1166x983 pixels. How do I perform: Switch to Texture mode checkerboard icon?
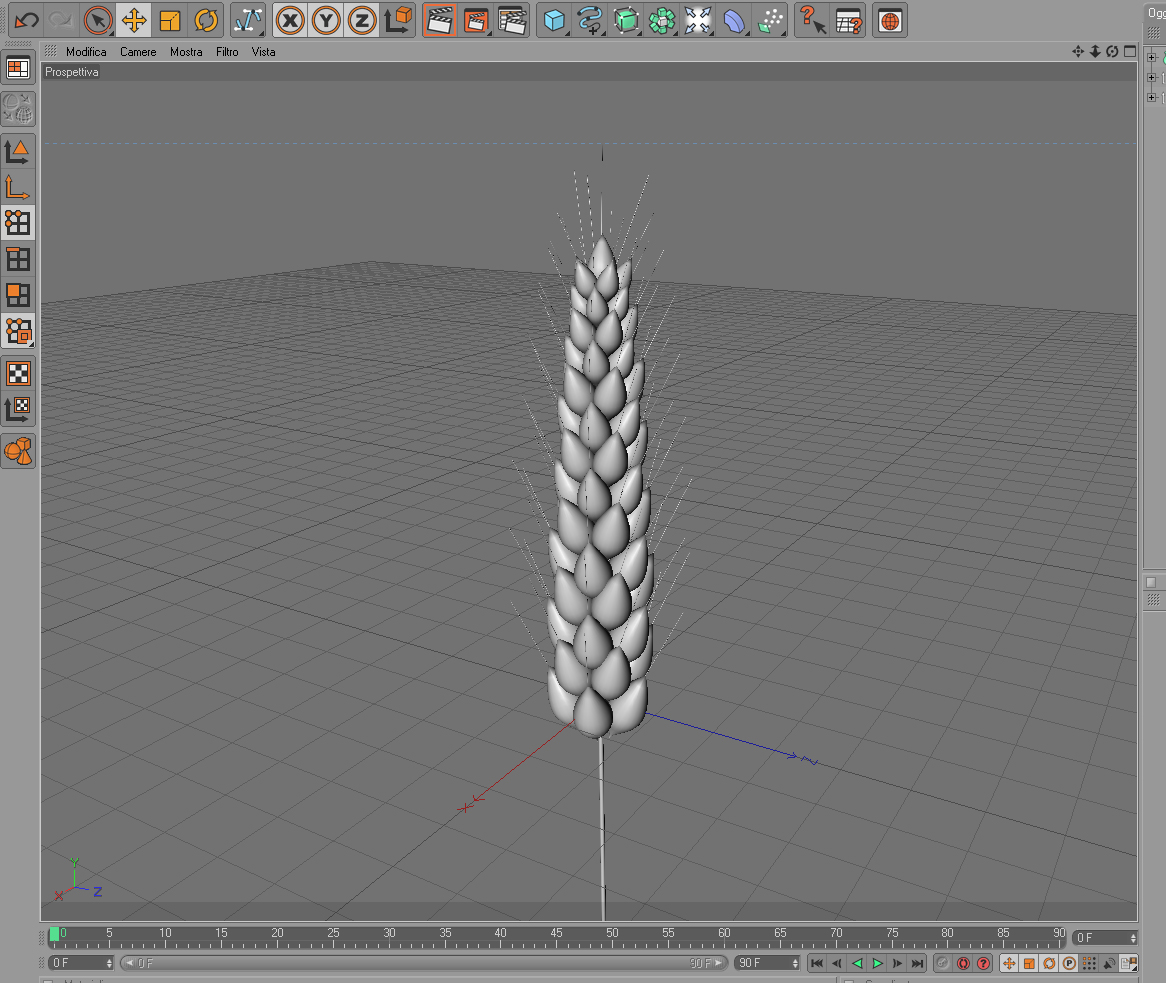tap(18, 373)
